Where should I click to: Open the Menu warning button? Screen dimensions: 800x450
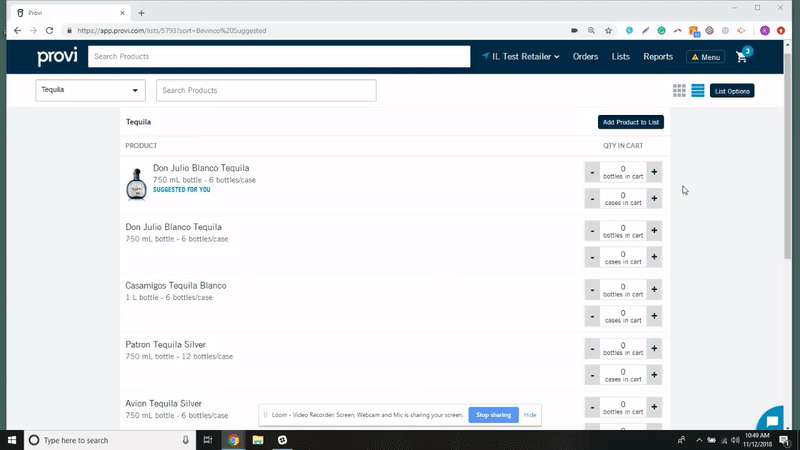pyautogui.click(x=706, y=57)
